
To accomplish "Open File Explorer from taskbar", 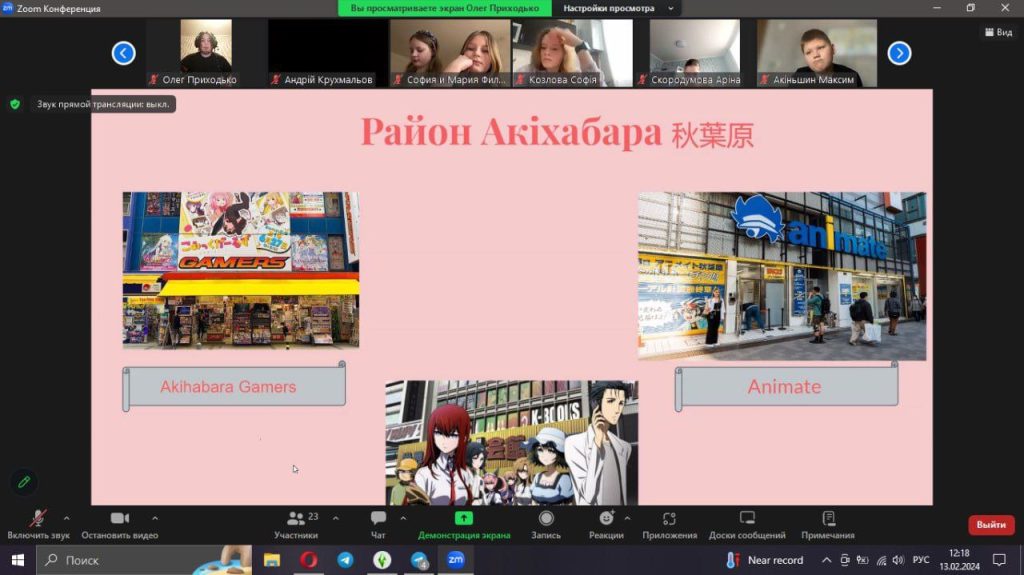I will coord(272,560).
